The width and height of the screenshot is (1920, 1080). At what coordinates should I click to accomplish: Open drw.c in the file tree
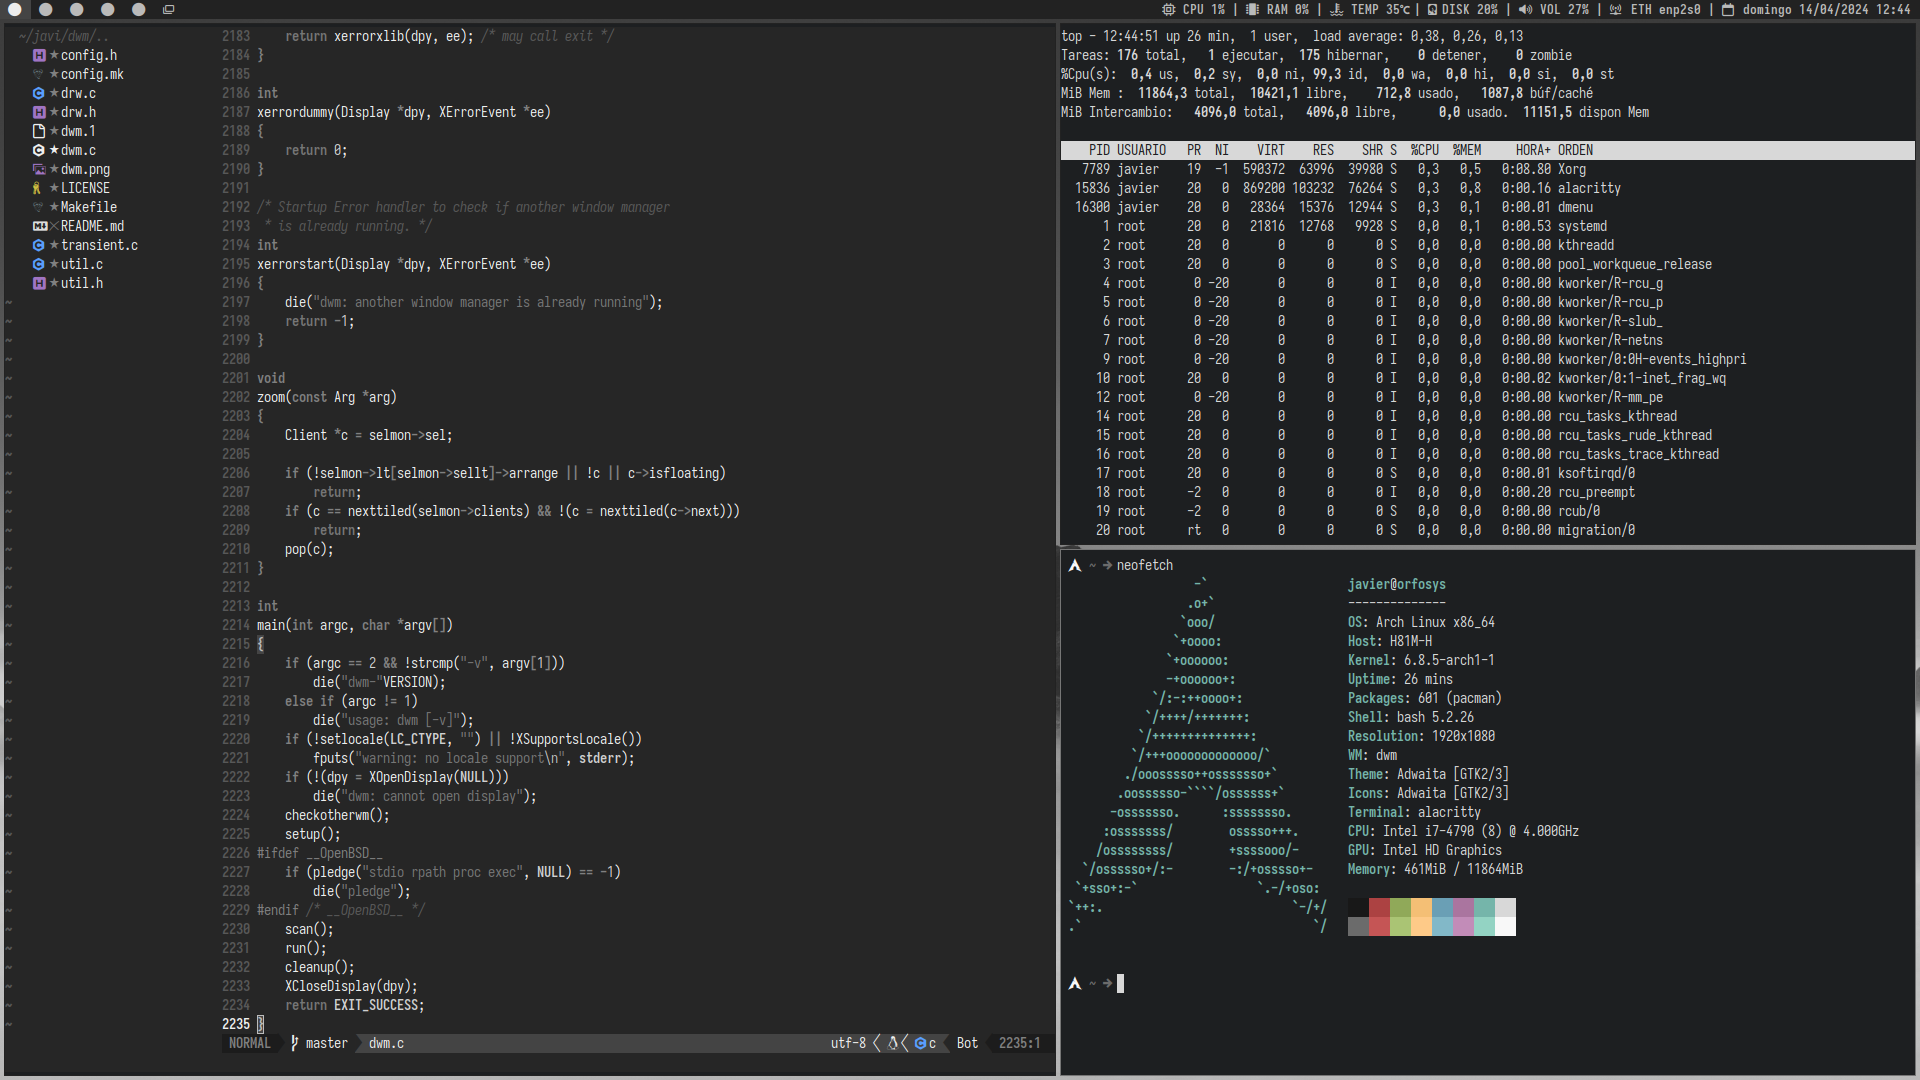[79, 93]
